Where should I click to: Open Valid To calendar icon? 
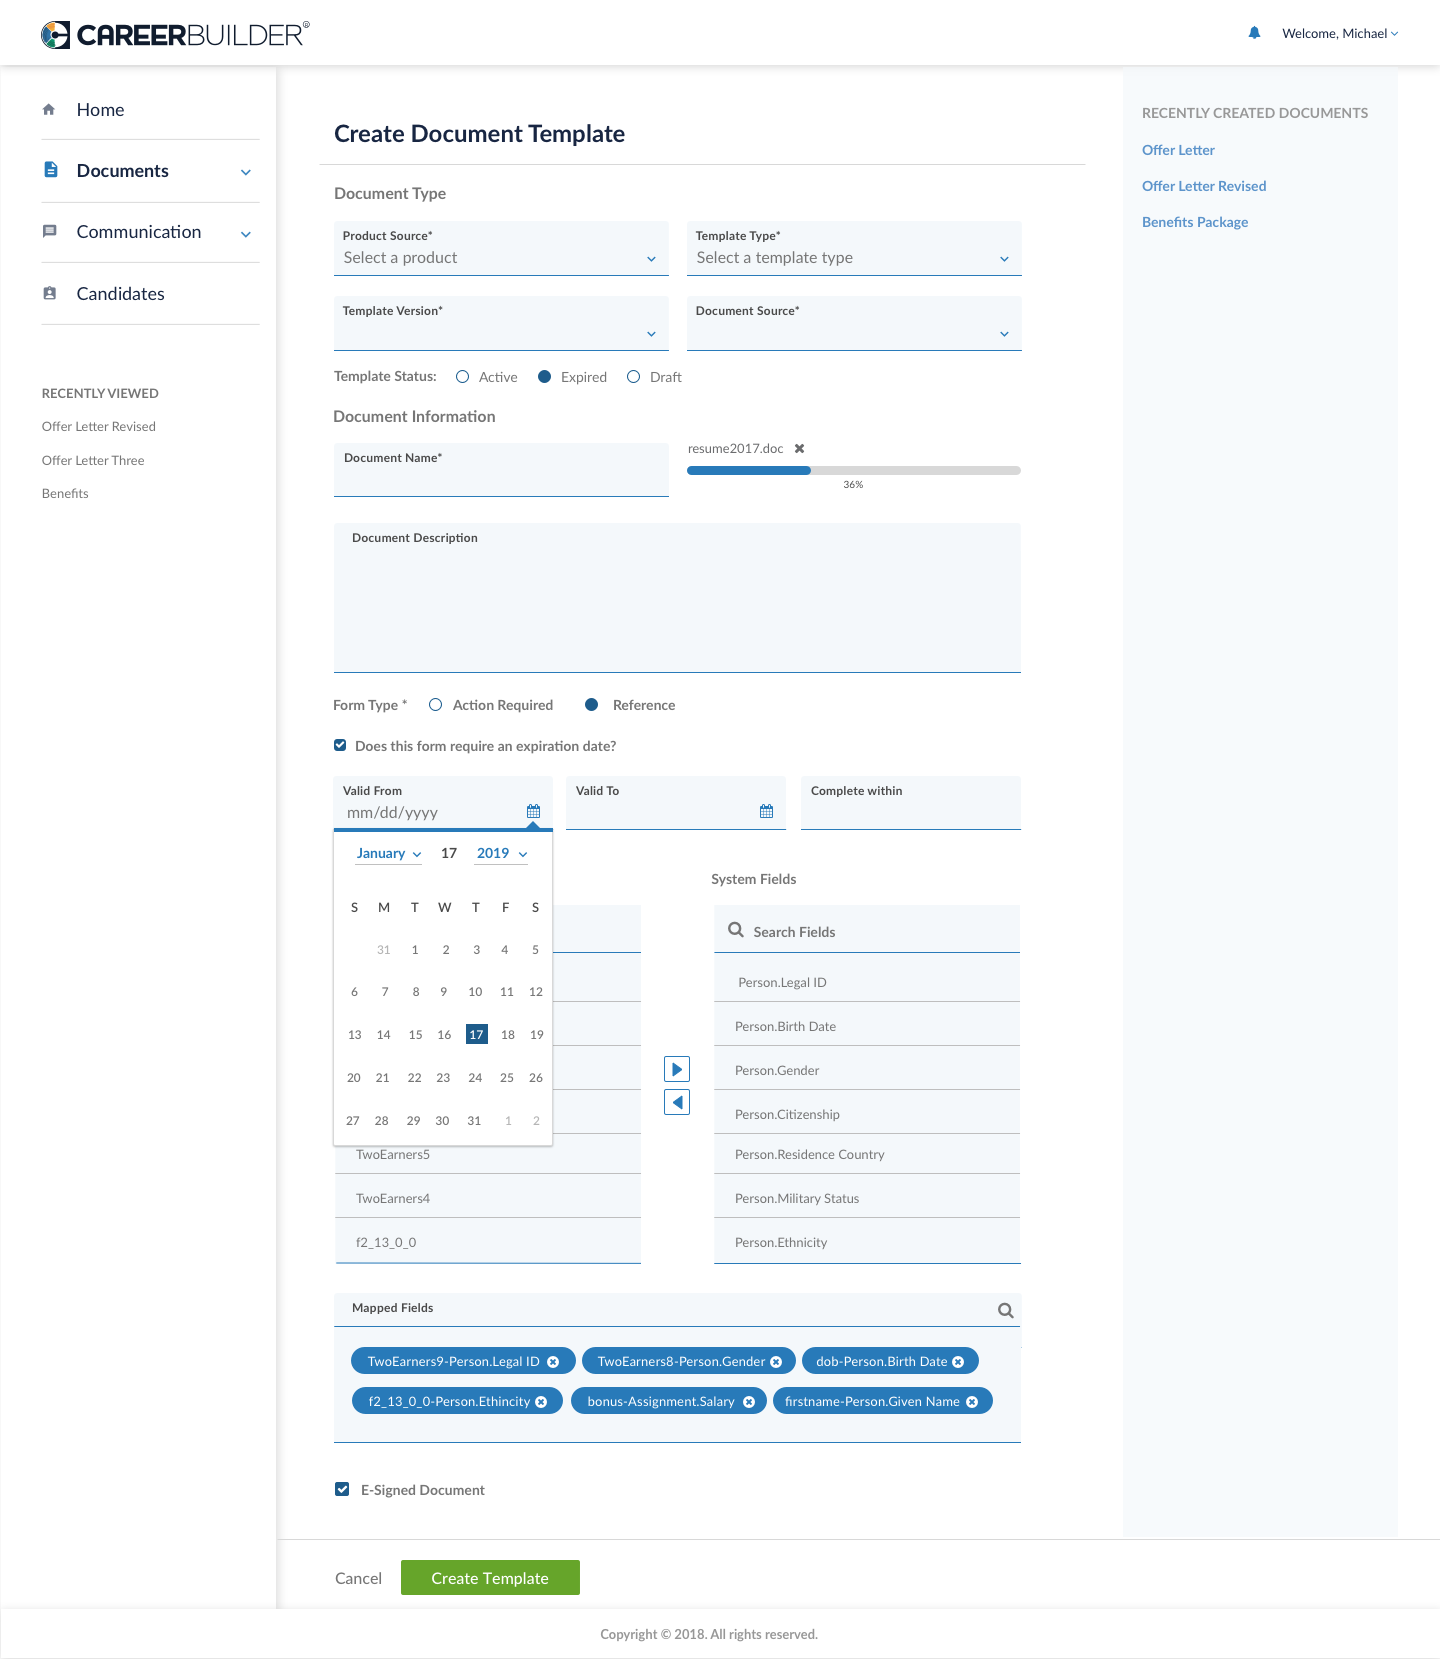766,811
